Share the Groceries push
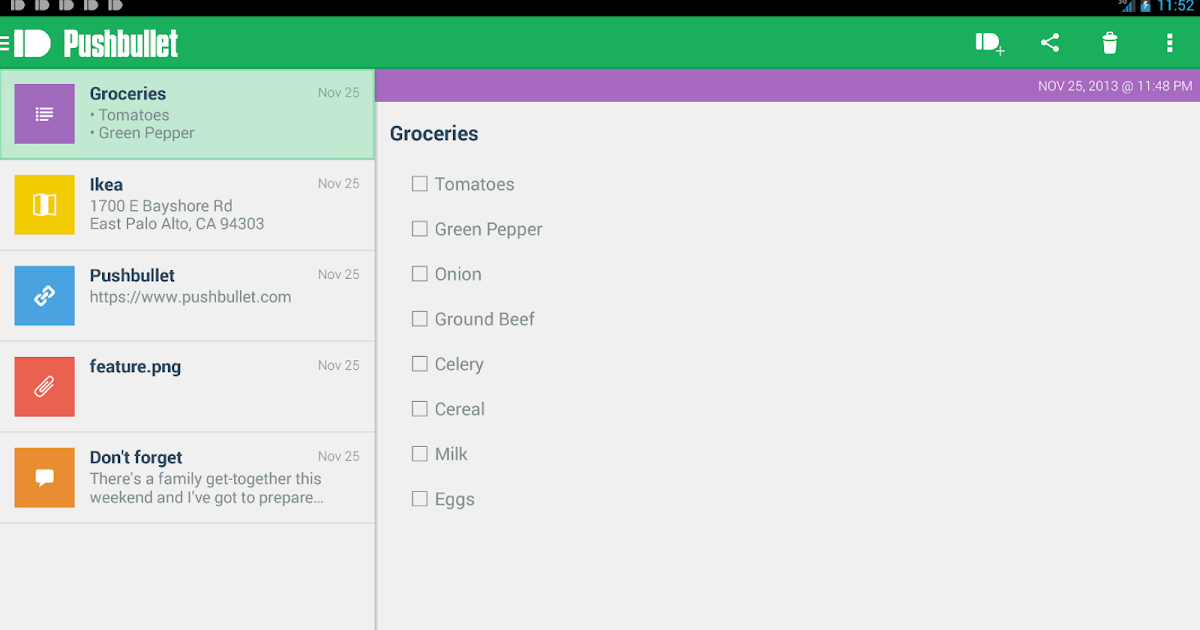This screenshot has width=1200, height=630. 1050,43
